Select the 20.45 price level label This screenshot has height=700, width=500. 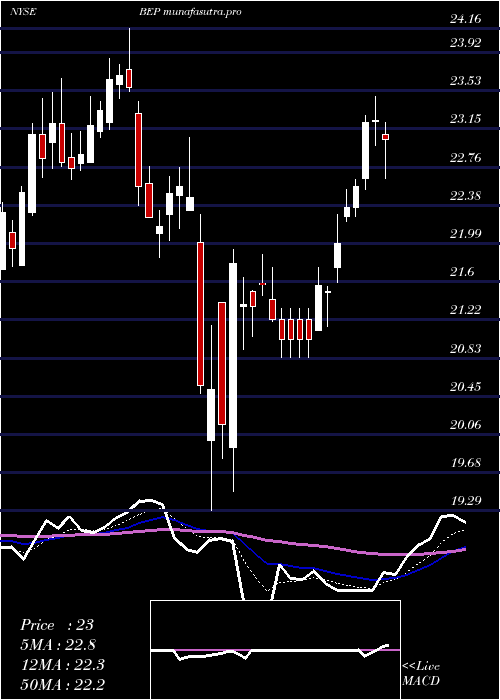tap(466, 386)
